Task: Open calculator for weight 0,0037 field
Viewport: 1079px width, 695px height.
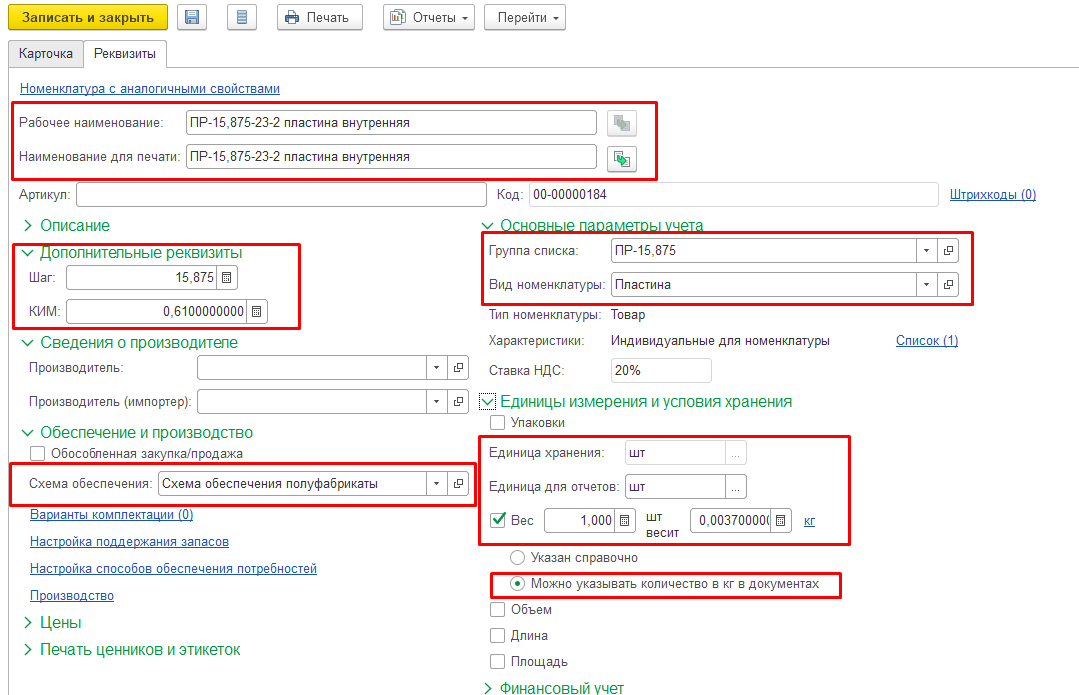Action: point(780,521)
